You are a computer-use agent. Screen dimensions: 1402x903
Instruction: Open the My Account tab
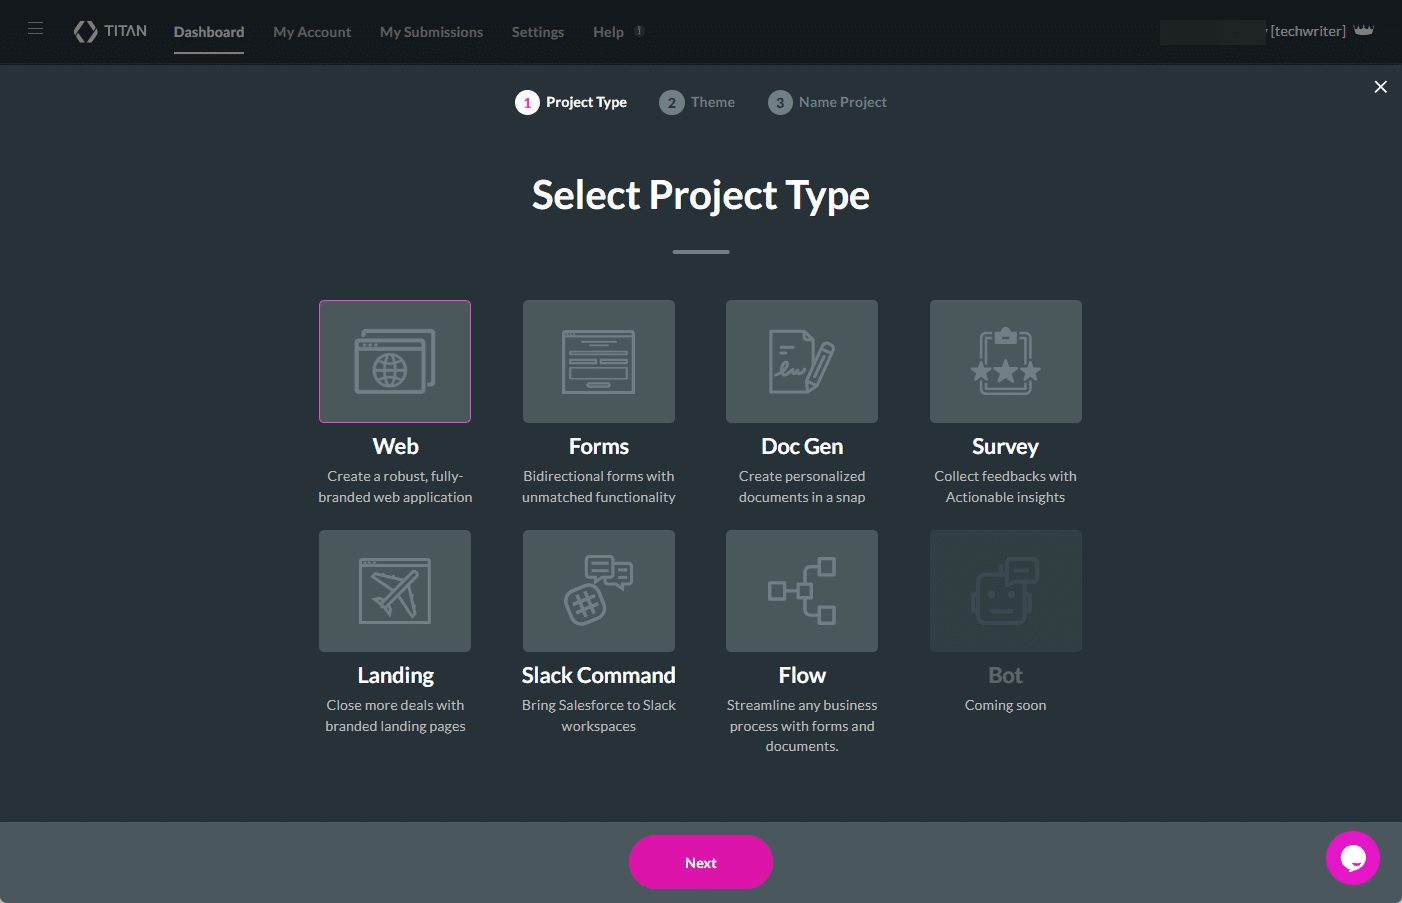pos(312,32)
